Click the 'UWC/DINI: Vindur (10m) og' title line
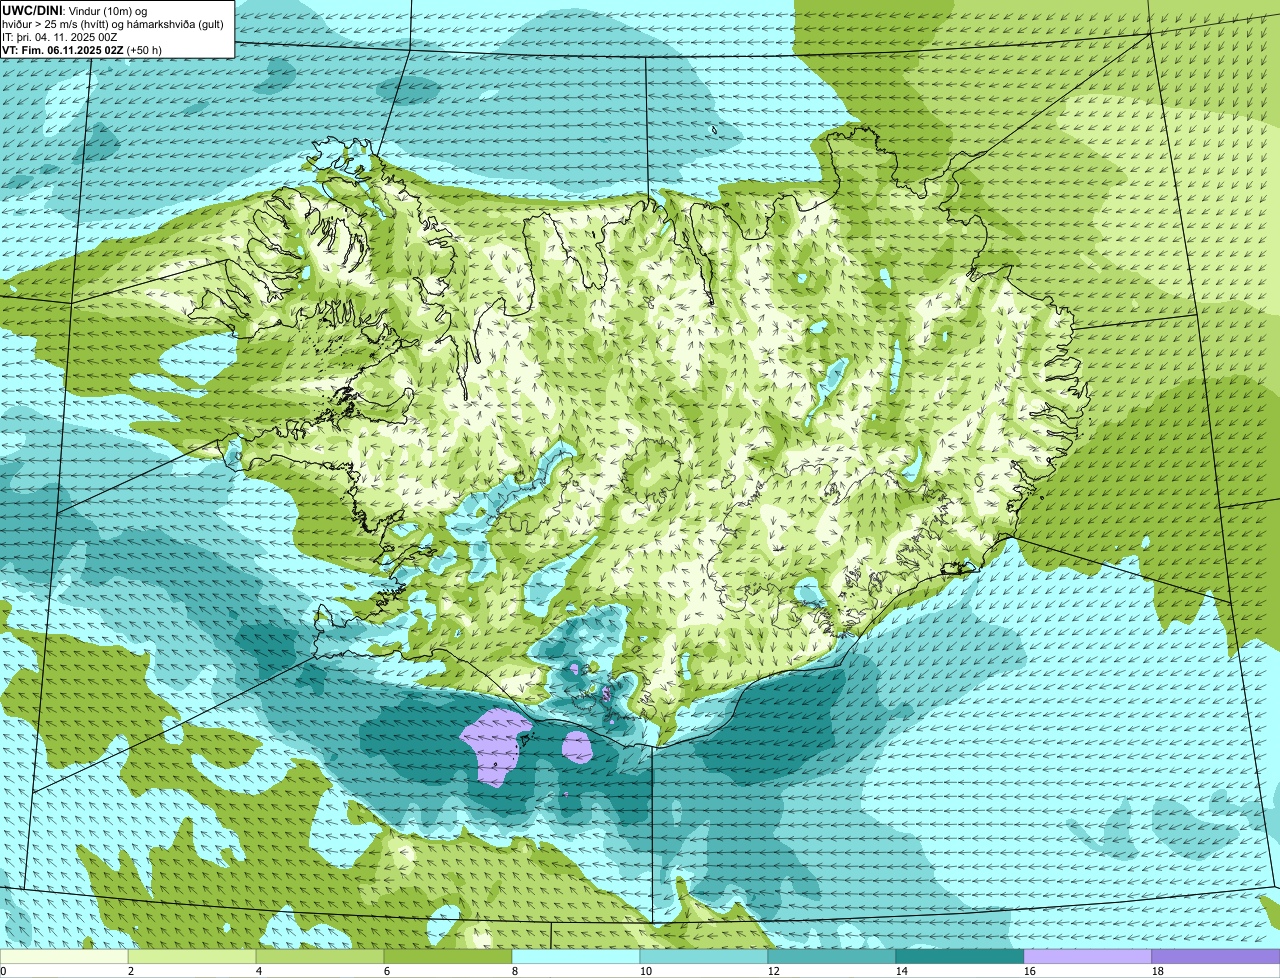 (75, 10)
